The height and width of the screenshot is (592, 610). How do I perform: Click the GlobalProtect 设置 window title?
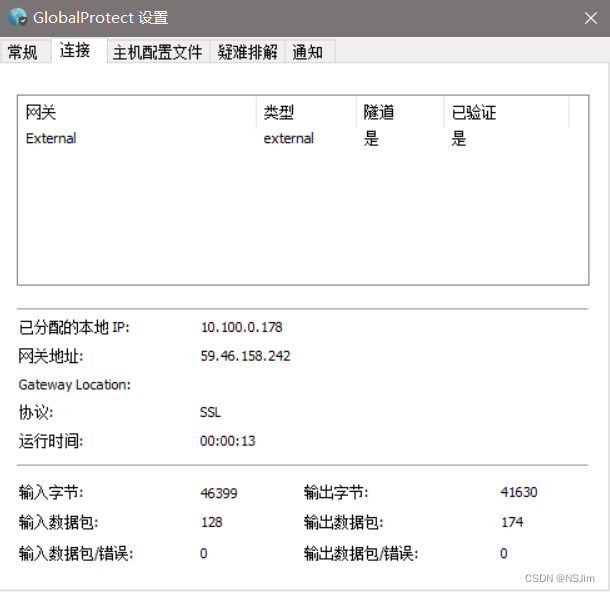100,18
